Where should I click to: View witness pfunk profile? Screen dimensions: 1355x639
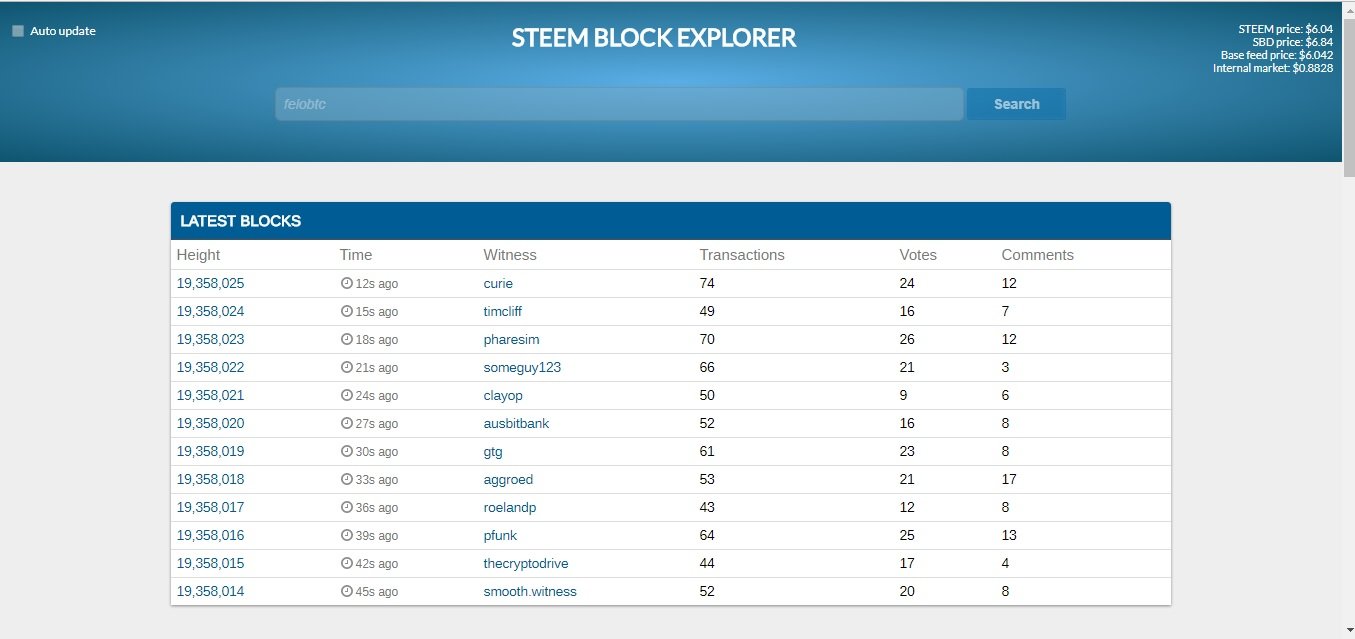[x=500, y=535]
